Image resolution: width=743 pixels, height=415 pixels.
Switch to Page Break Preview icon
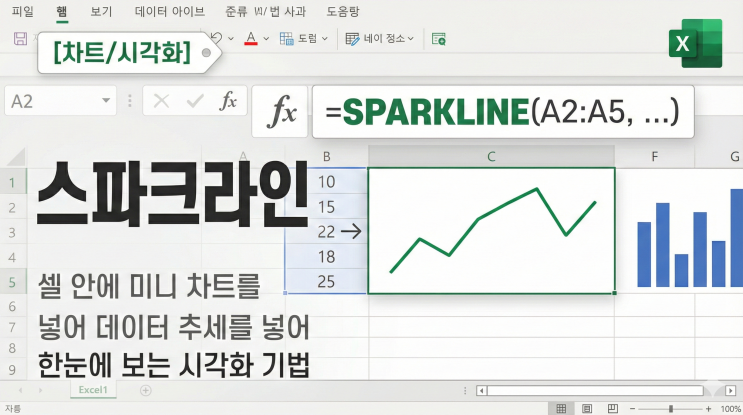click(x=612, y=408)
